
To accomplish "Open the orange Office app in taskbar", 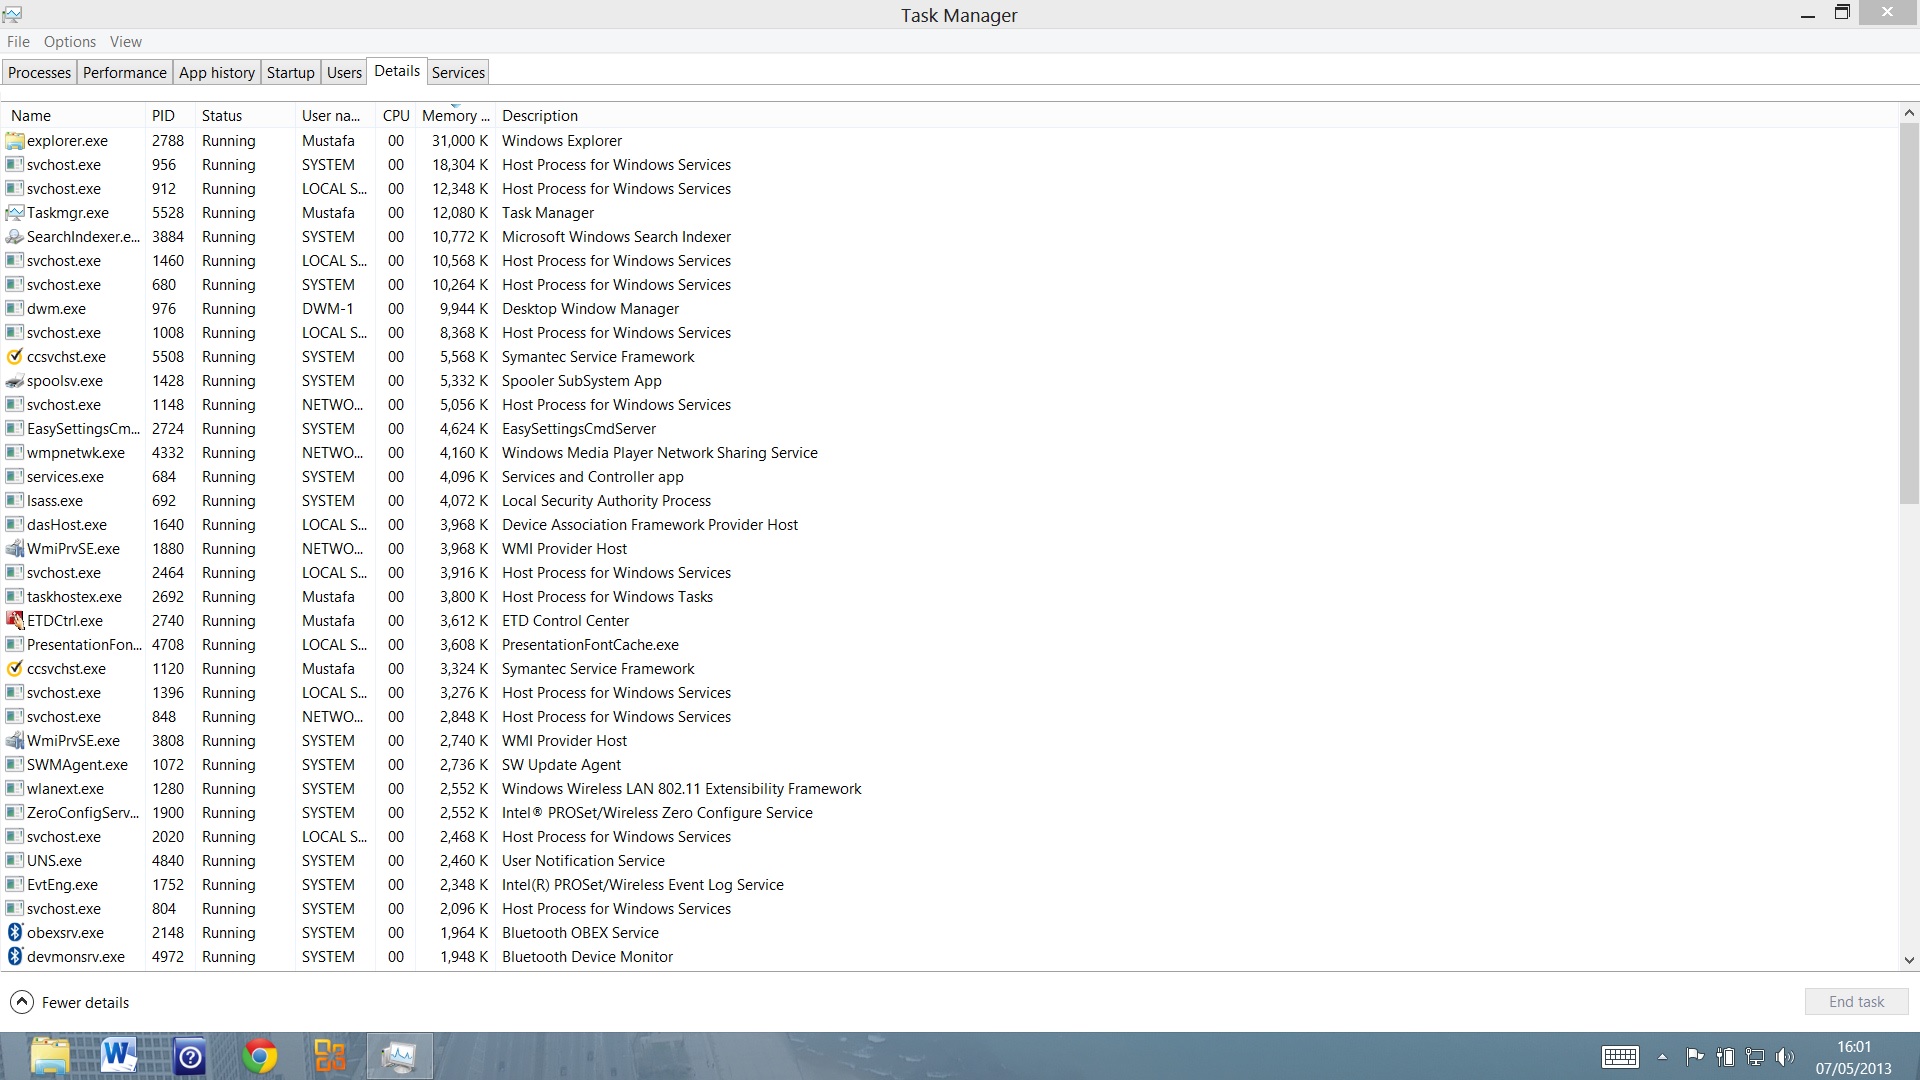I will coord(329,1056).
